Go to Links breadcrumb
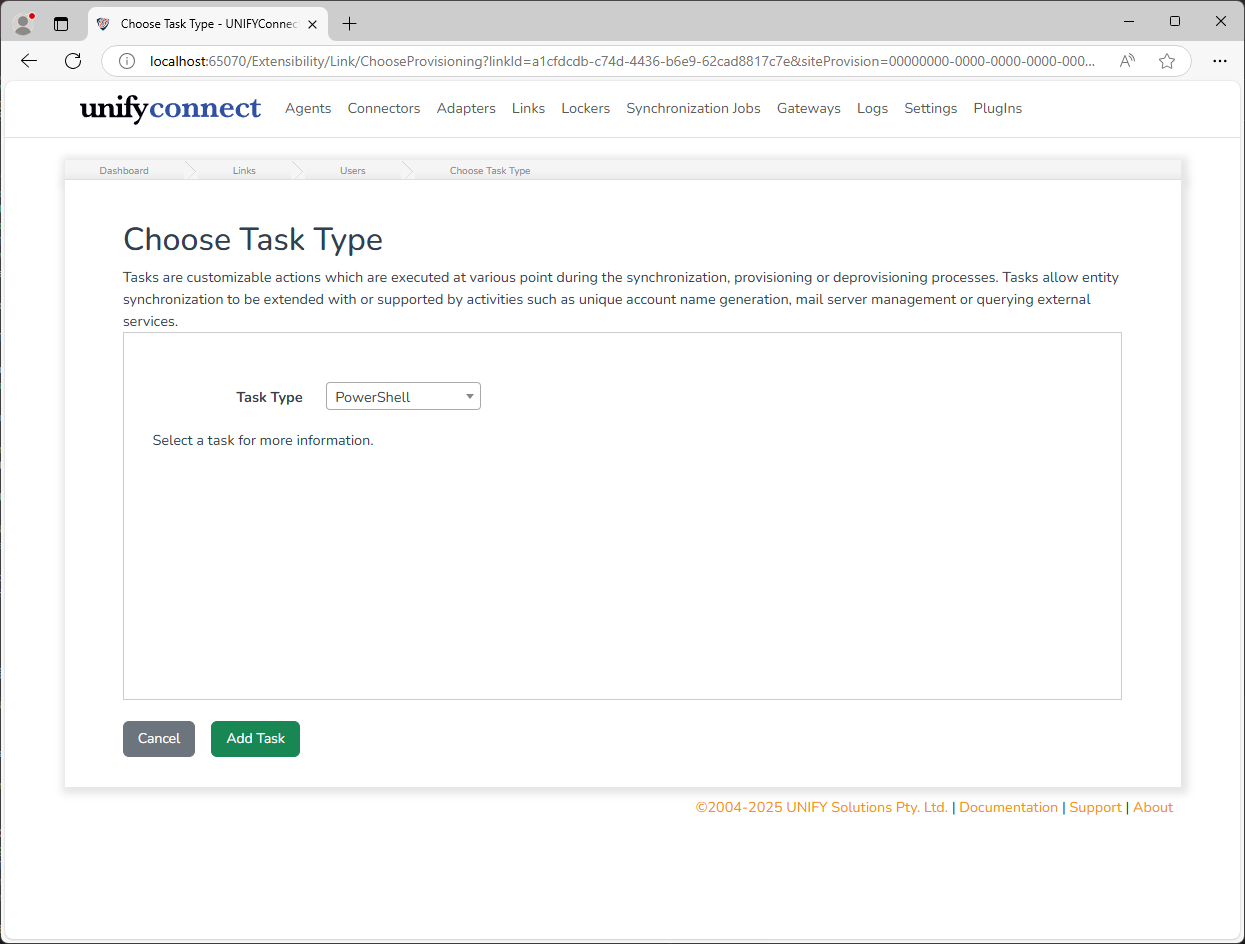 pyautogui.click(x=244, y=171)
